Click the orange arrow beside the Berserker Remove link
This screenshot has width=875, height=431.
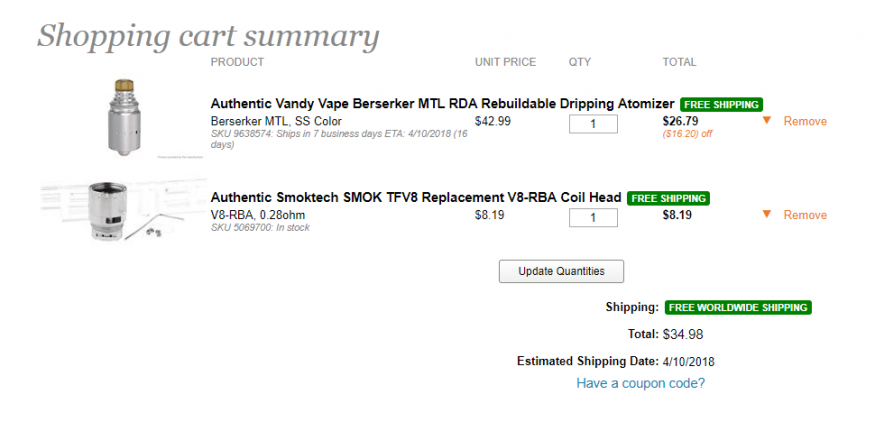[766, 121]
